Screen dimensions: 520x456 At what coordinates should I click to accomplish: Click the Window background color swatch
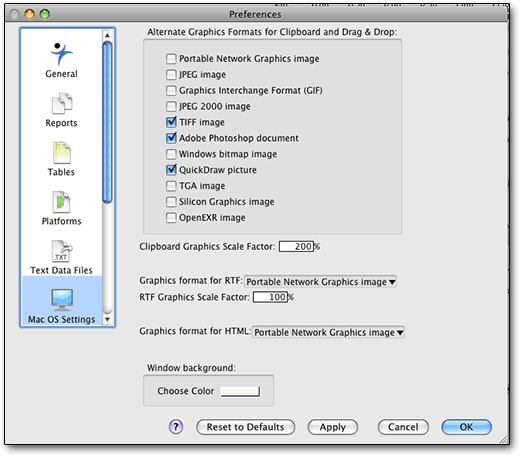click(x=240, y=391)
